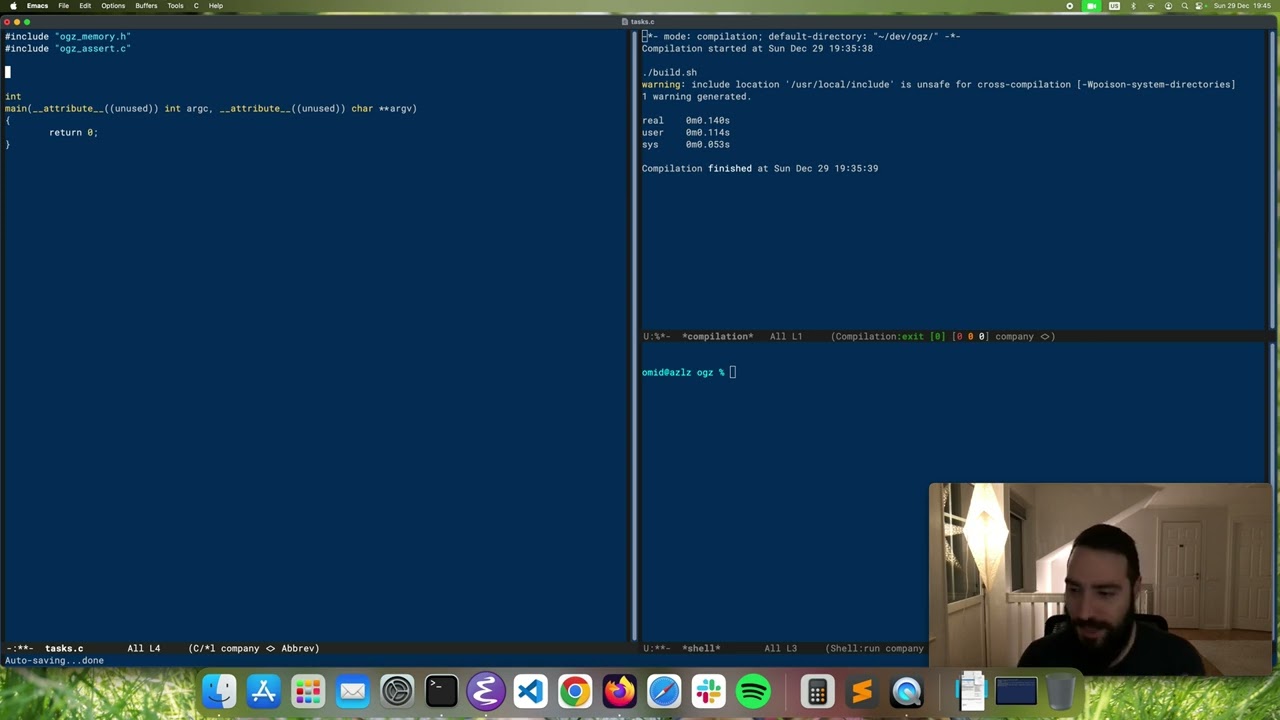Open Safari from the dock

point(664,691)
